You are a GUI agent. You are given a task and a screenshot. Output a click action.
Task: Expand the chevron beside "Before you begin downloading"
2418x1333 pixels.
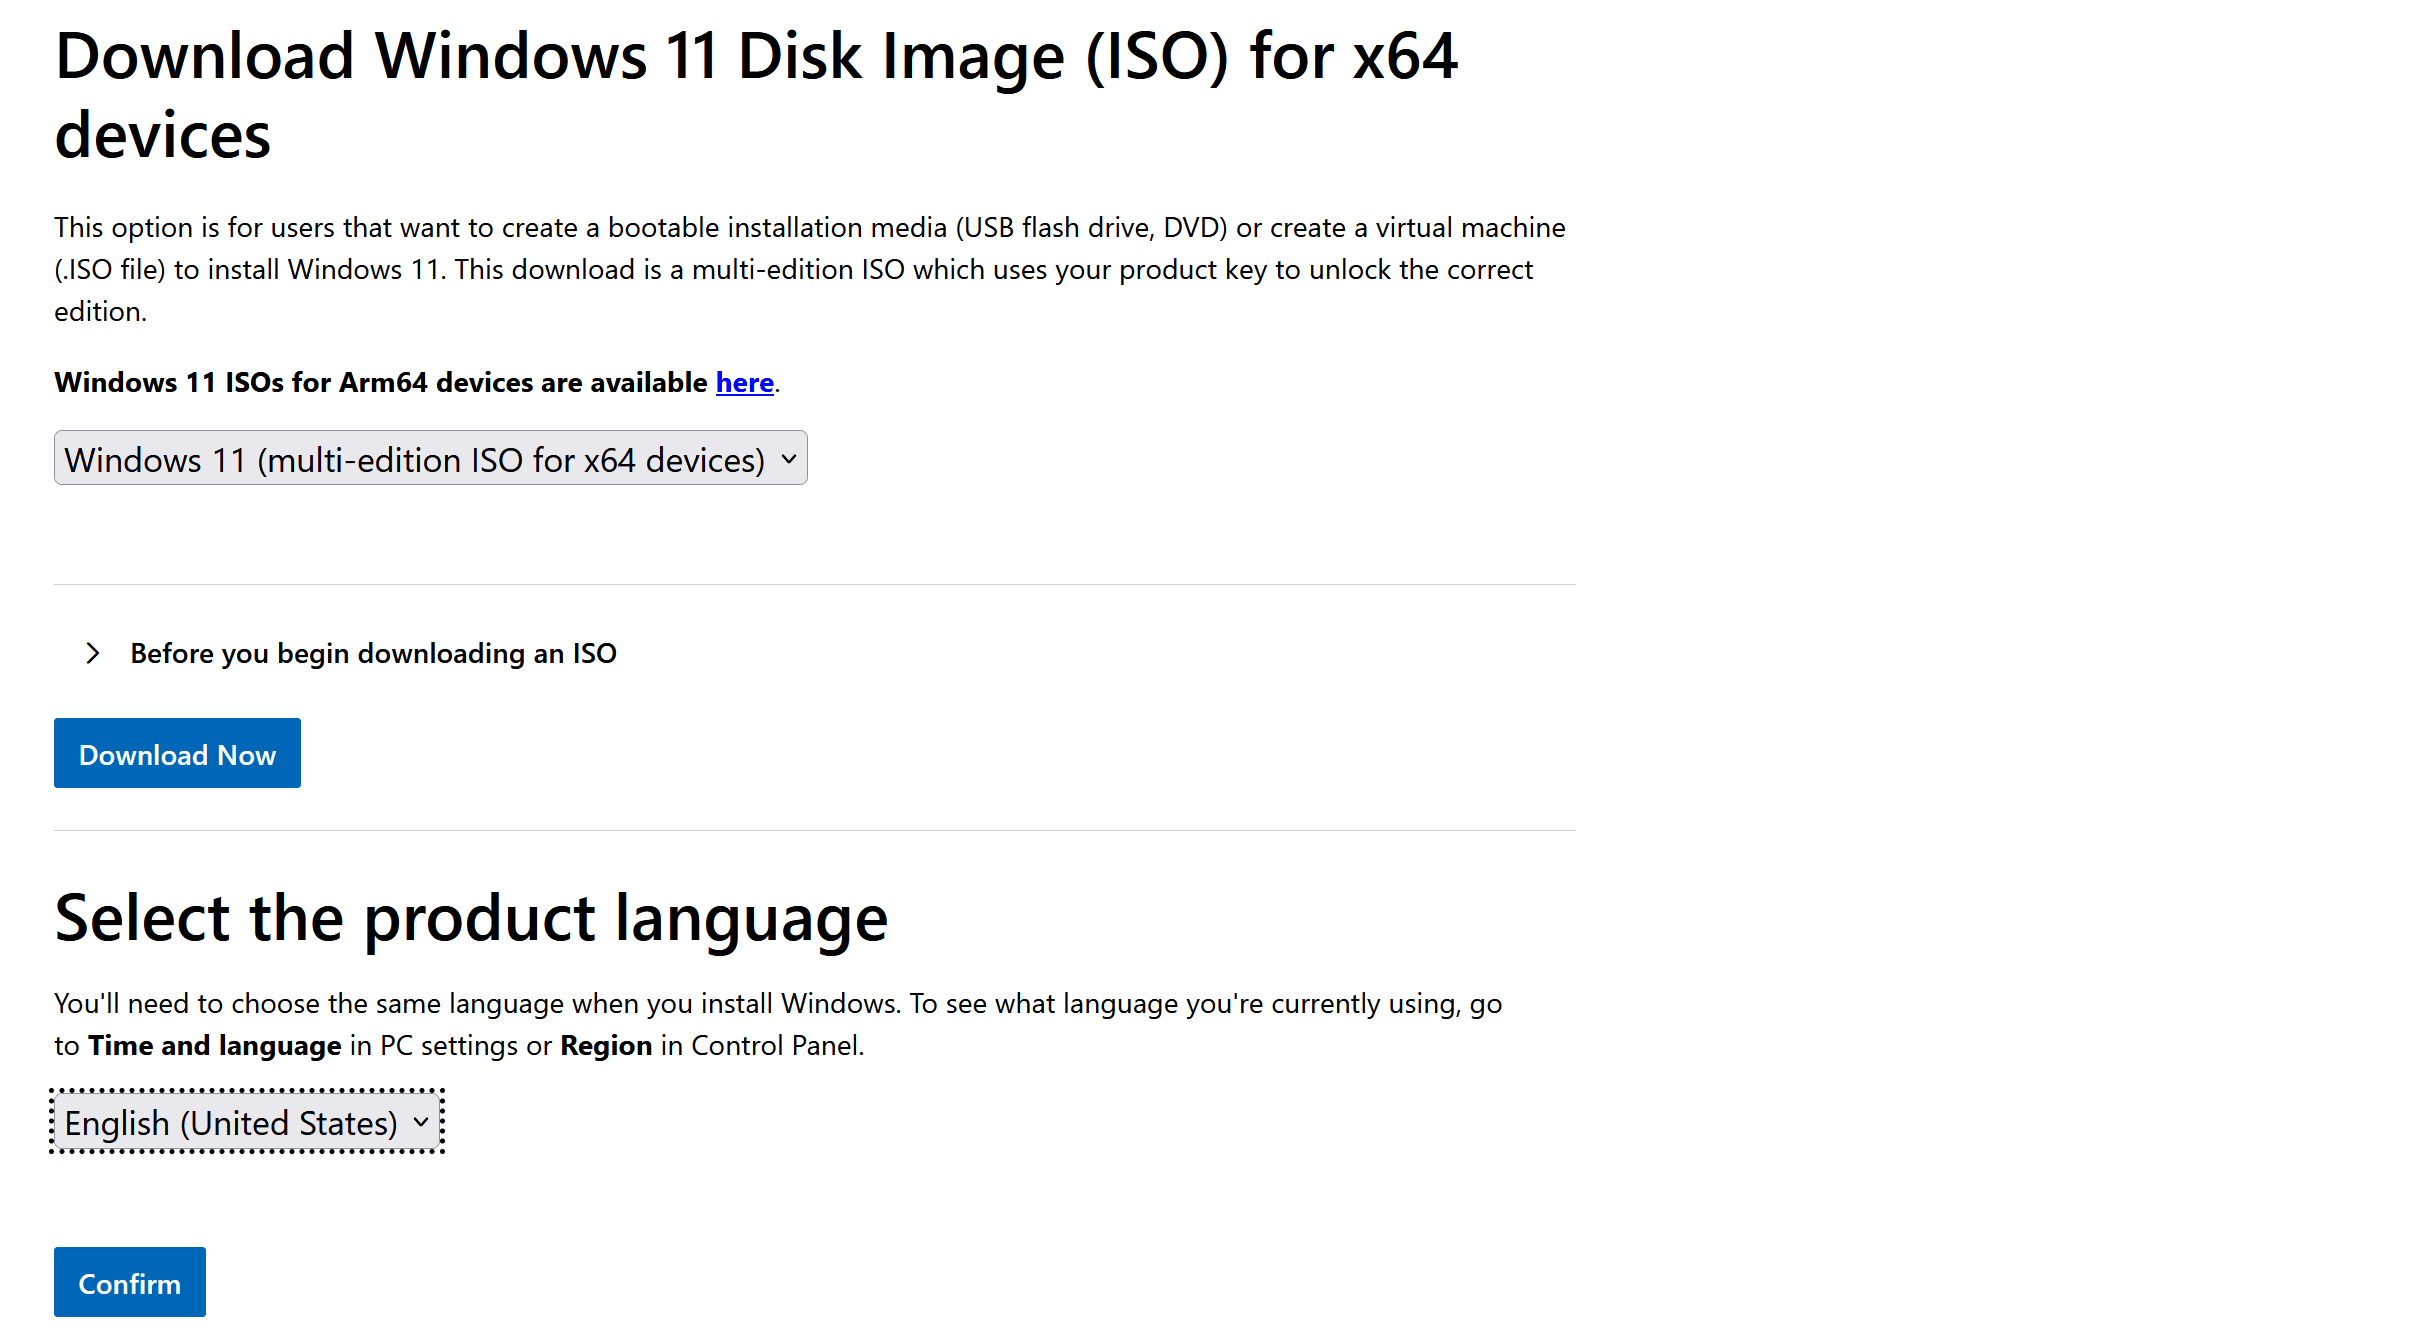click(x=93, y=654)
